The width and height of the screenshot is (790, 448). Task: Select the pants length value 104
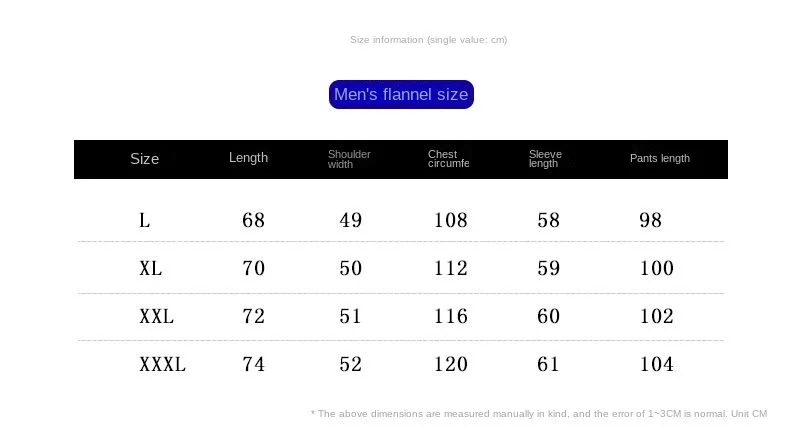[x=656, y=364]
